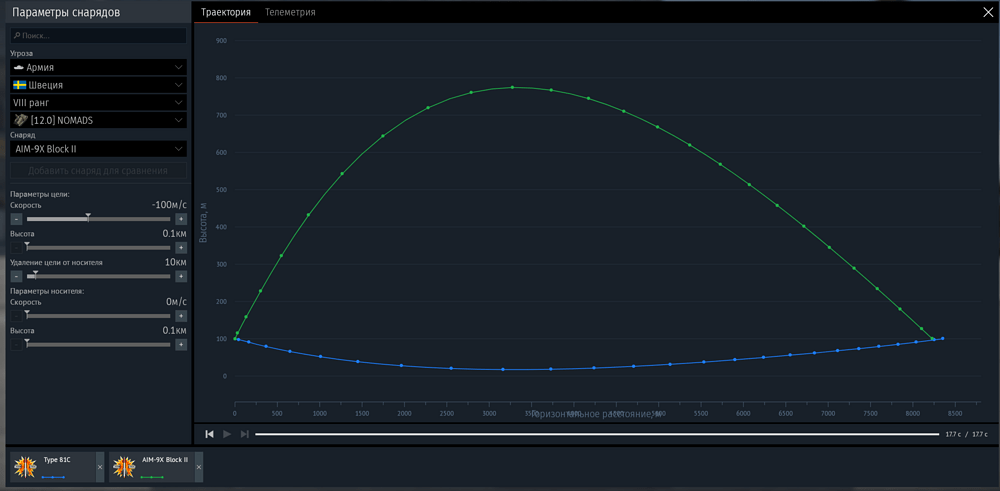The width and height of the screenshot is (1000, 491).
Task: Increase target speed with plus button
Action: tap(181, 219)
